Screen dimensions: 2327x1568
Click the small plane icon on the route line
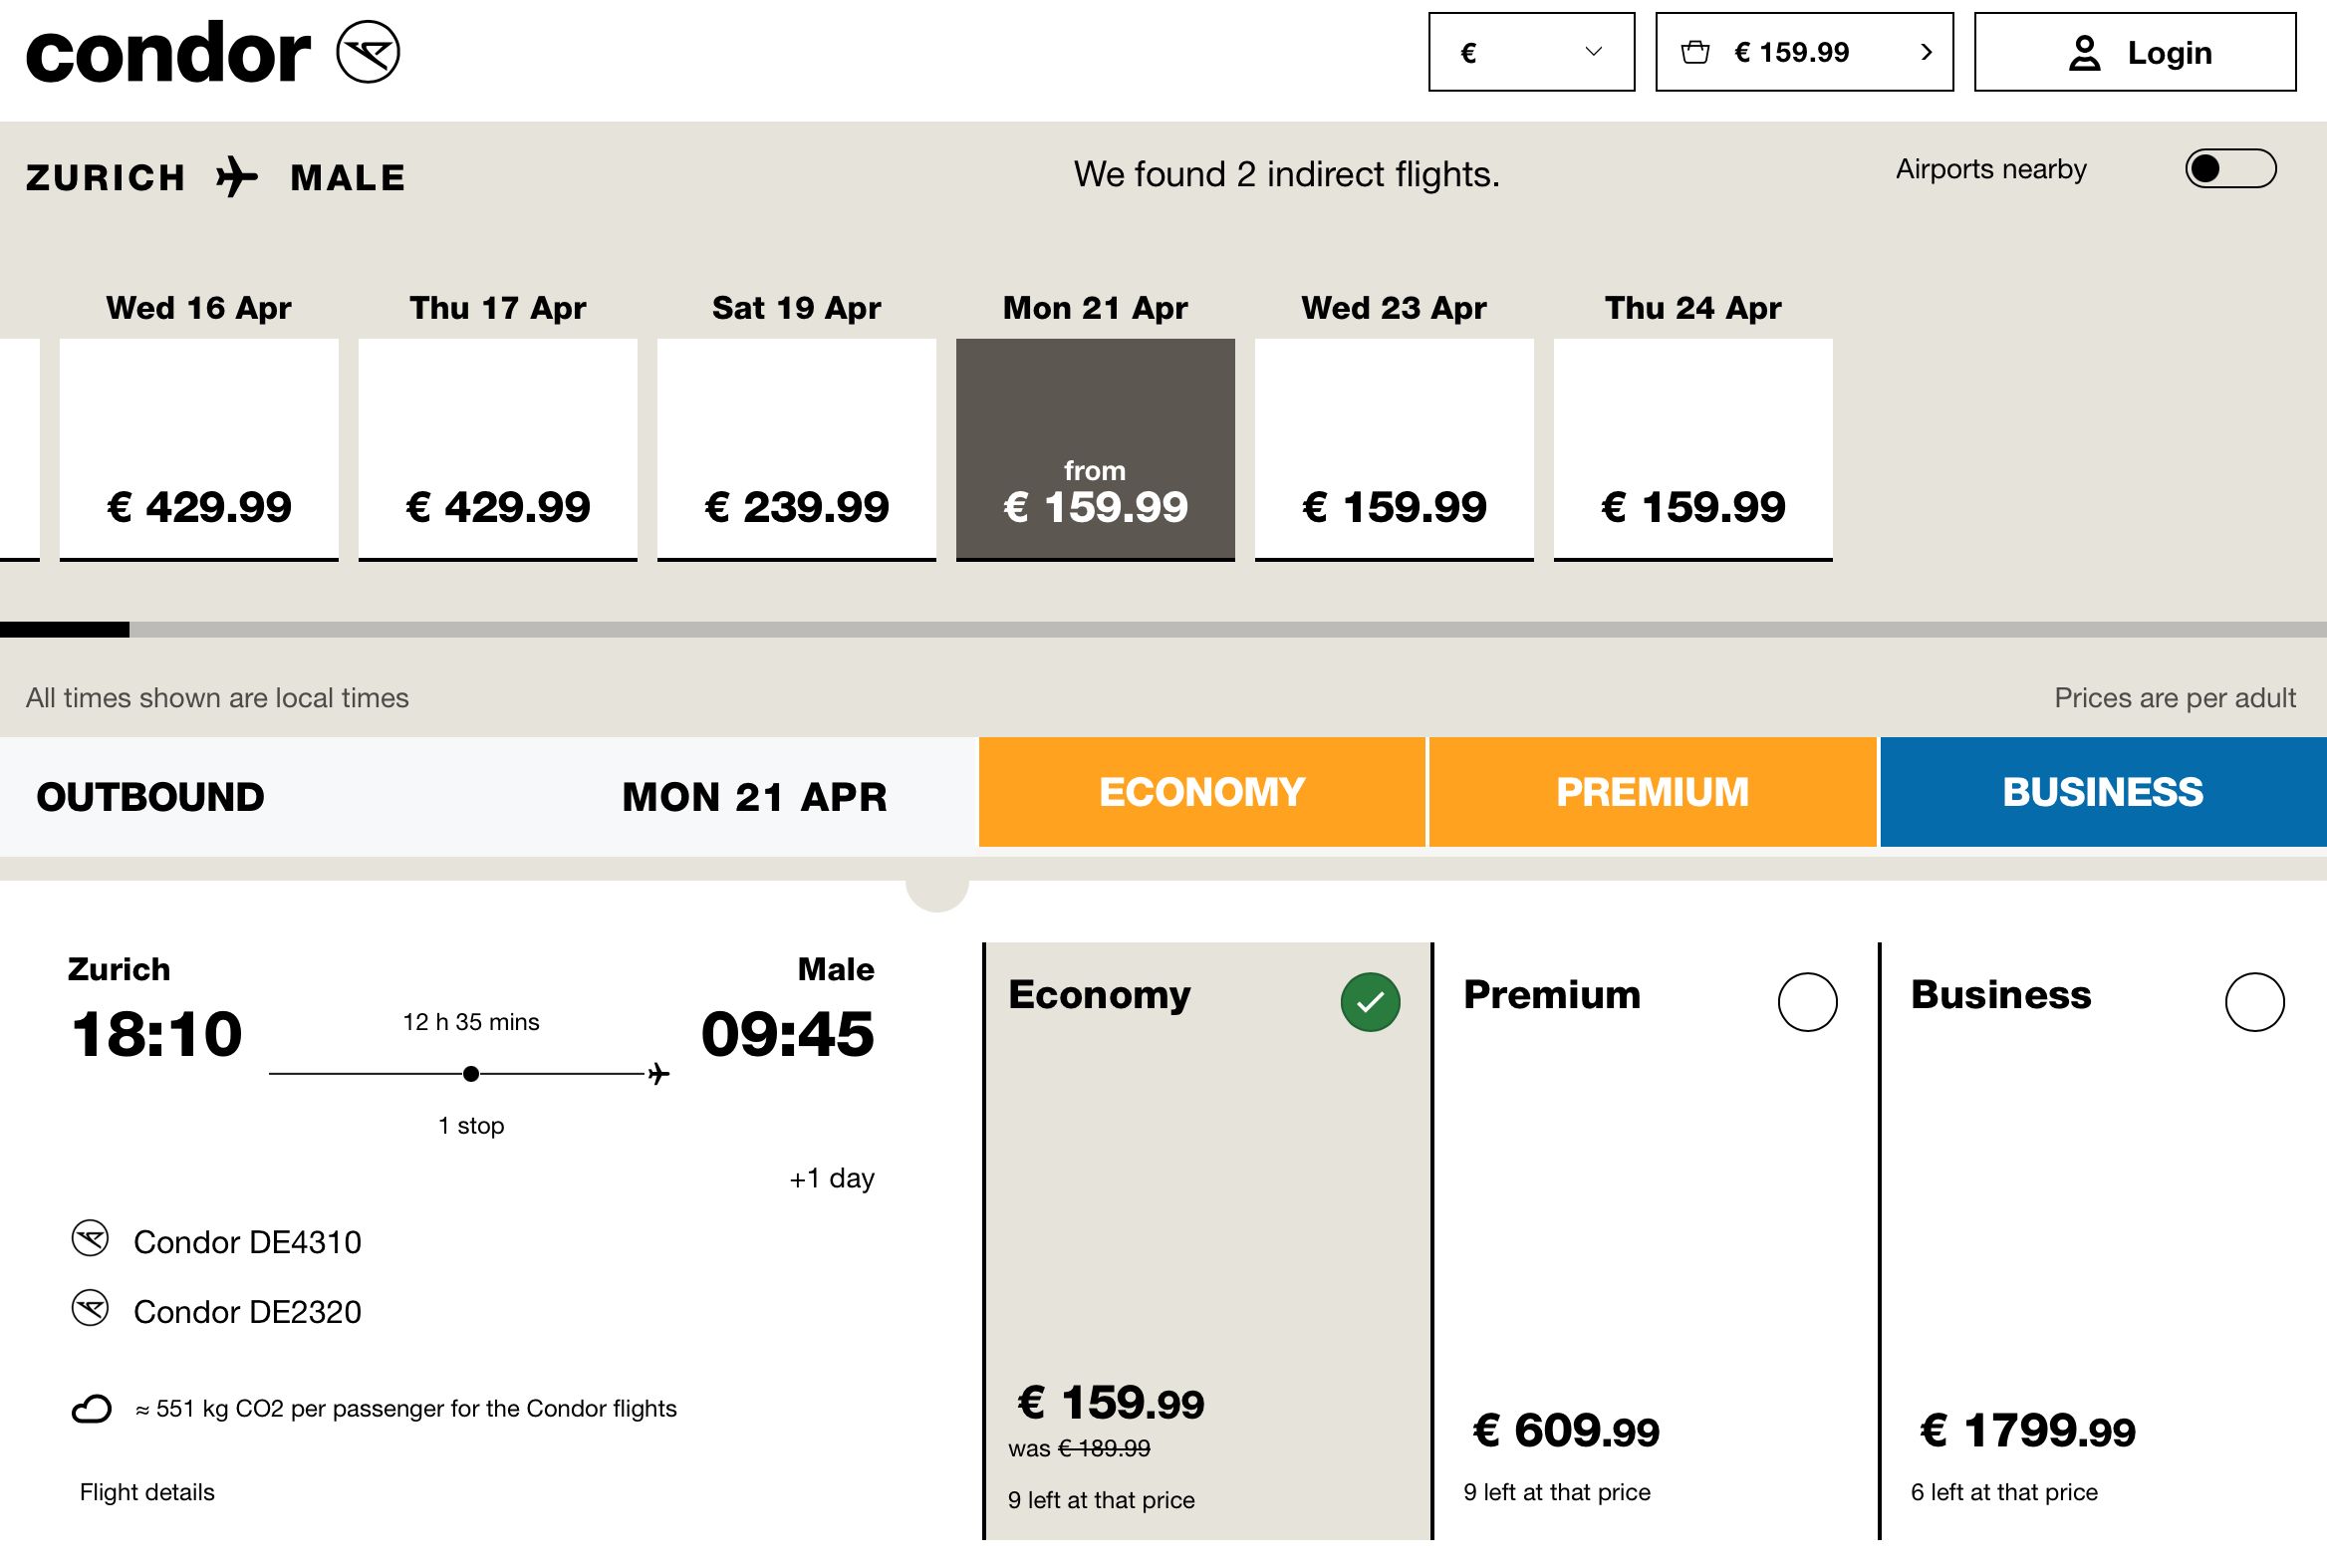[x=658, y=1074]
